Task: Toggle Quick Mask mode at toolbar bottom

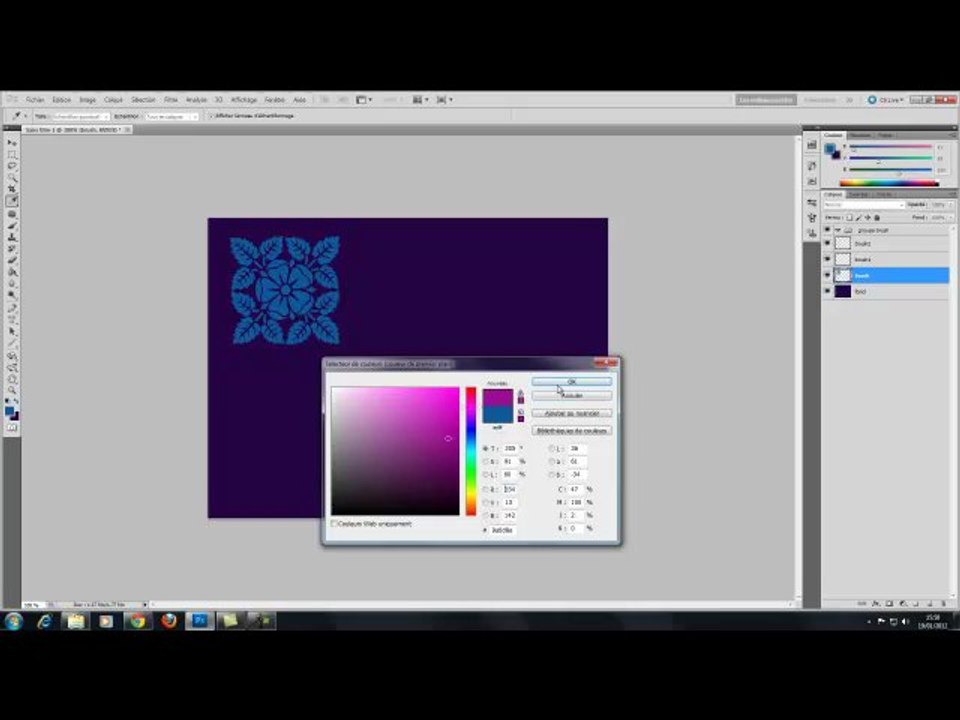Action: click(x=12, y=428)
